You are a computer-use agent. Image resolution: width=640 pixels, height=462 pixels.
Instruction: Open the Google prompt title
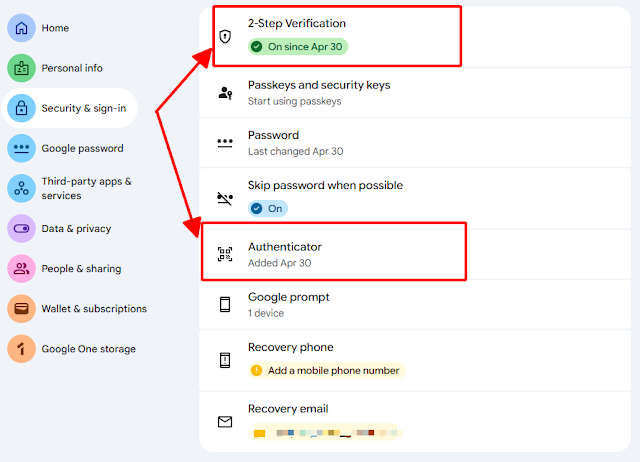[289, 297]
